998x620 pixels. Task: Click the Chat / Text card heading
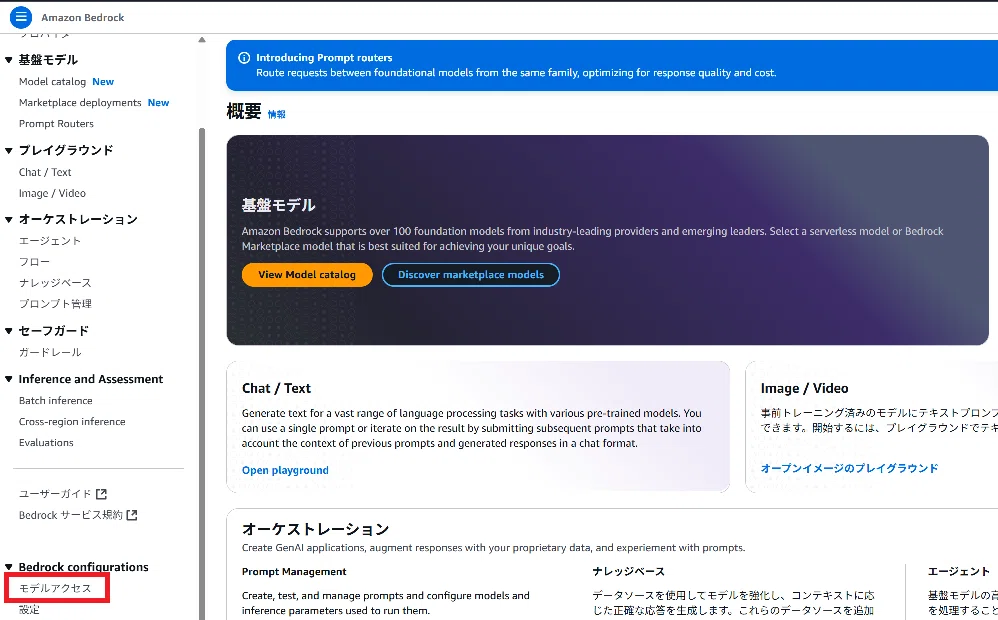click(276, 388)
